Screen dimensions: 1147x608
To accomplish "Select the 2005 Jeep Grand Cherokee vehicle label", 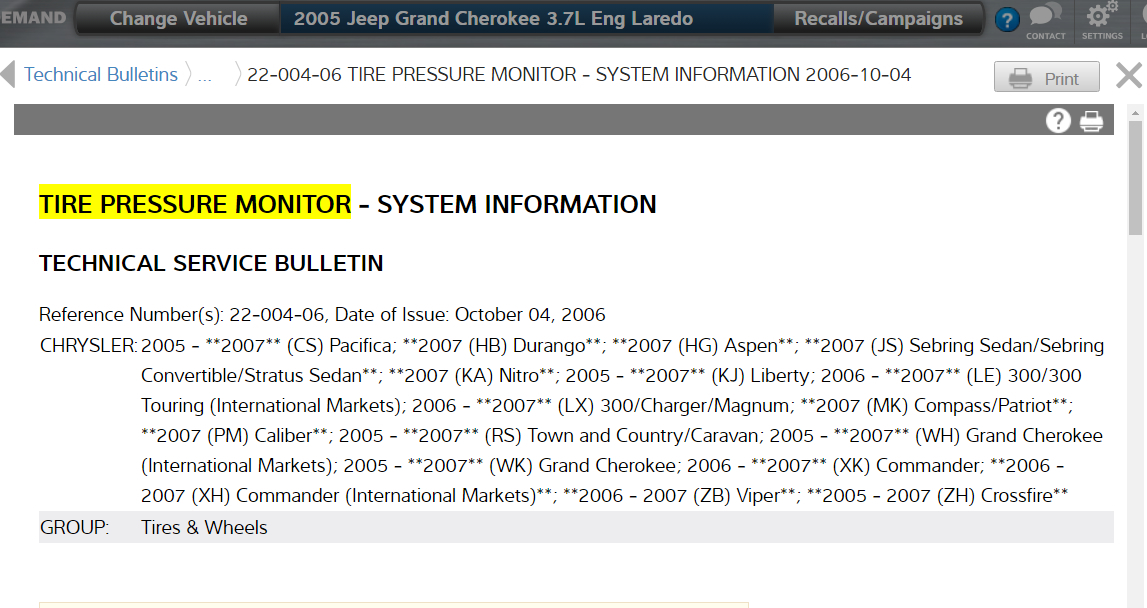I will (x=493, y=19).
